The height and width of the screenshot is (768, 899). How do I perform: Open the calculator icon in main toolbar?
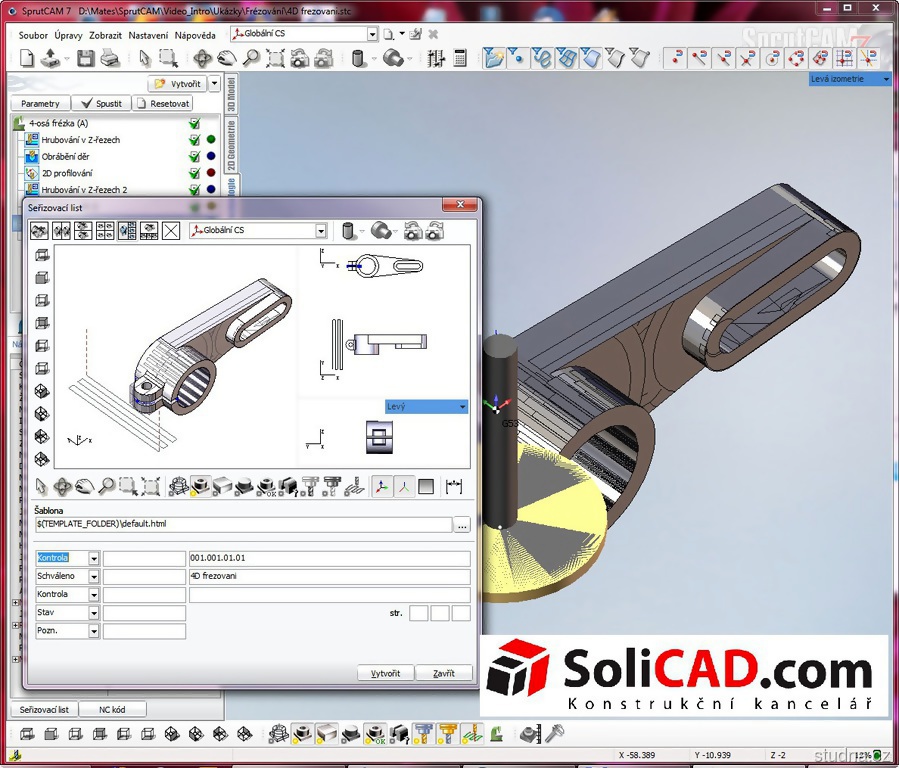click(x=460, y=59)
